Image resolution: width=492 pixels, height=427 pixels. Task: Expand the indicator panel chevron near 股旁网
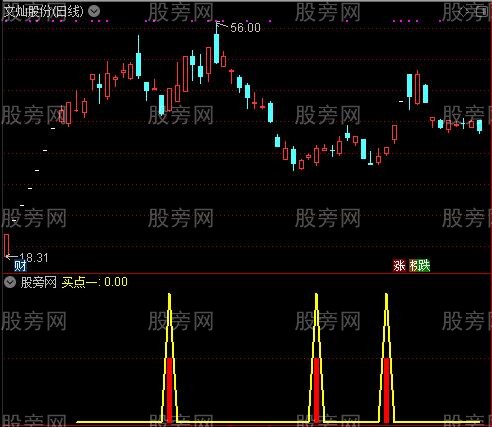[x=10, y=282]
